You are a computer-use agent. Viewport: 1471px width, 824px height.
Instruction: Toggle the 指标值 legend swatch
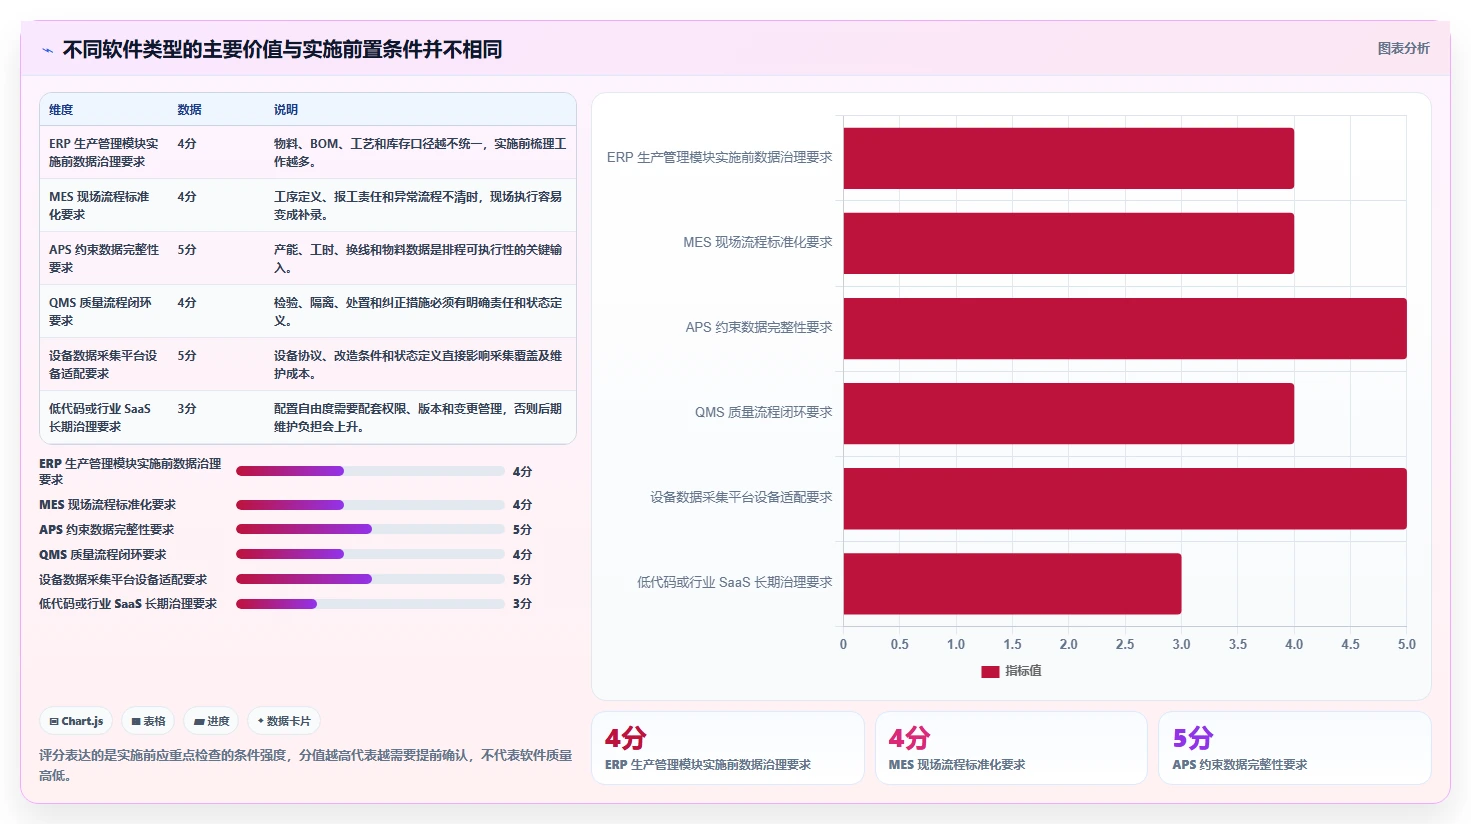point(990,671)
